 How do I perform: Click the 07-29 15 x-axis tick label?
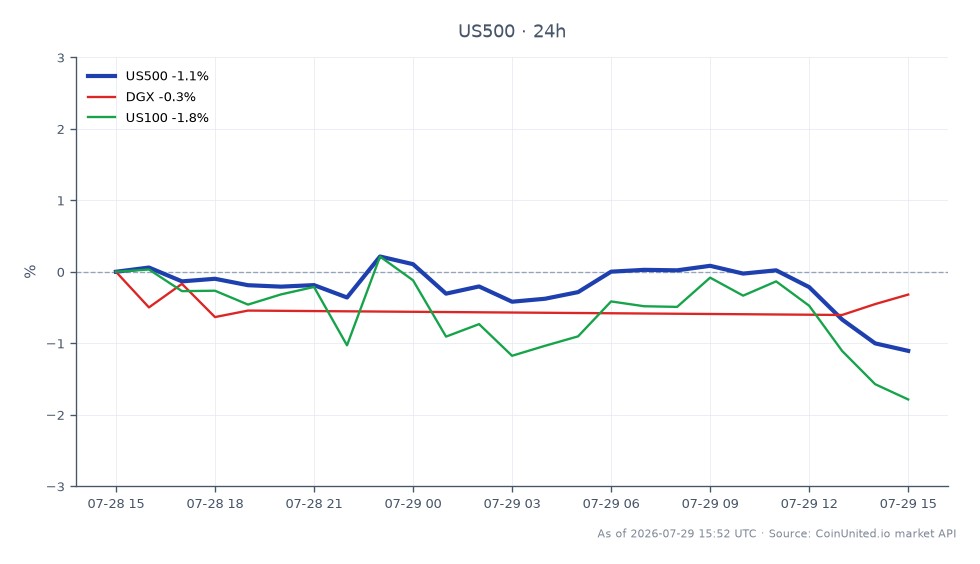908,504
